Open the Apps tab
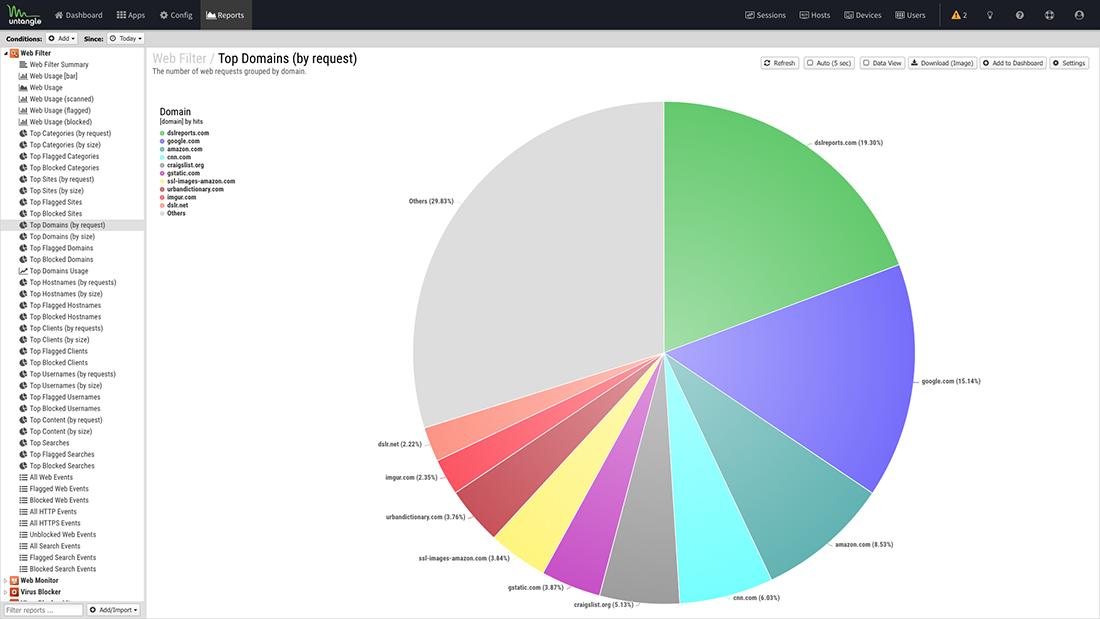This screenshot has width=1100, height=619. click(x=131, y=15)
